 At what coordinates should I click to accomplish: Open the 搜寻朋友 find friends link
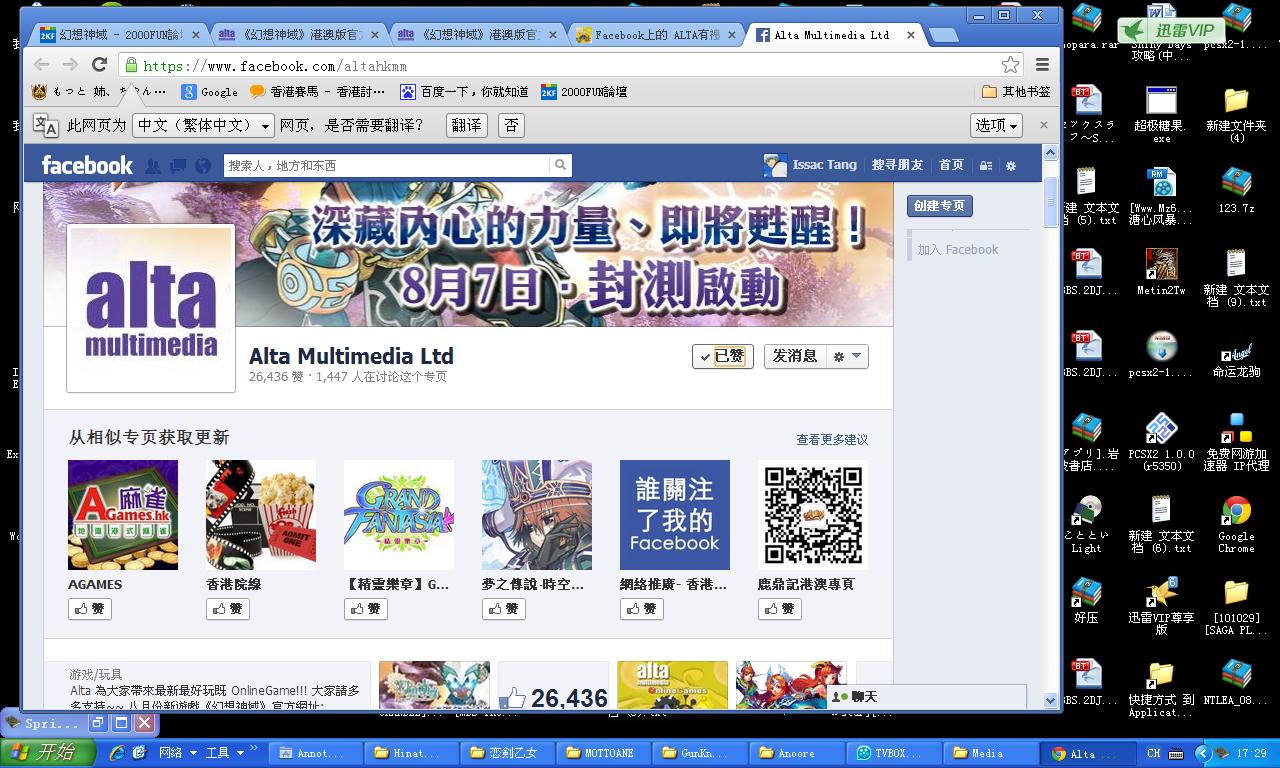pos(897,165)
